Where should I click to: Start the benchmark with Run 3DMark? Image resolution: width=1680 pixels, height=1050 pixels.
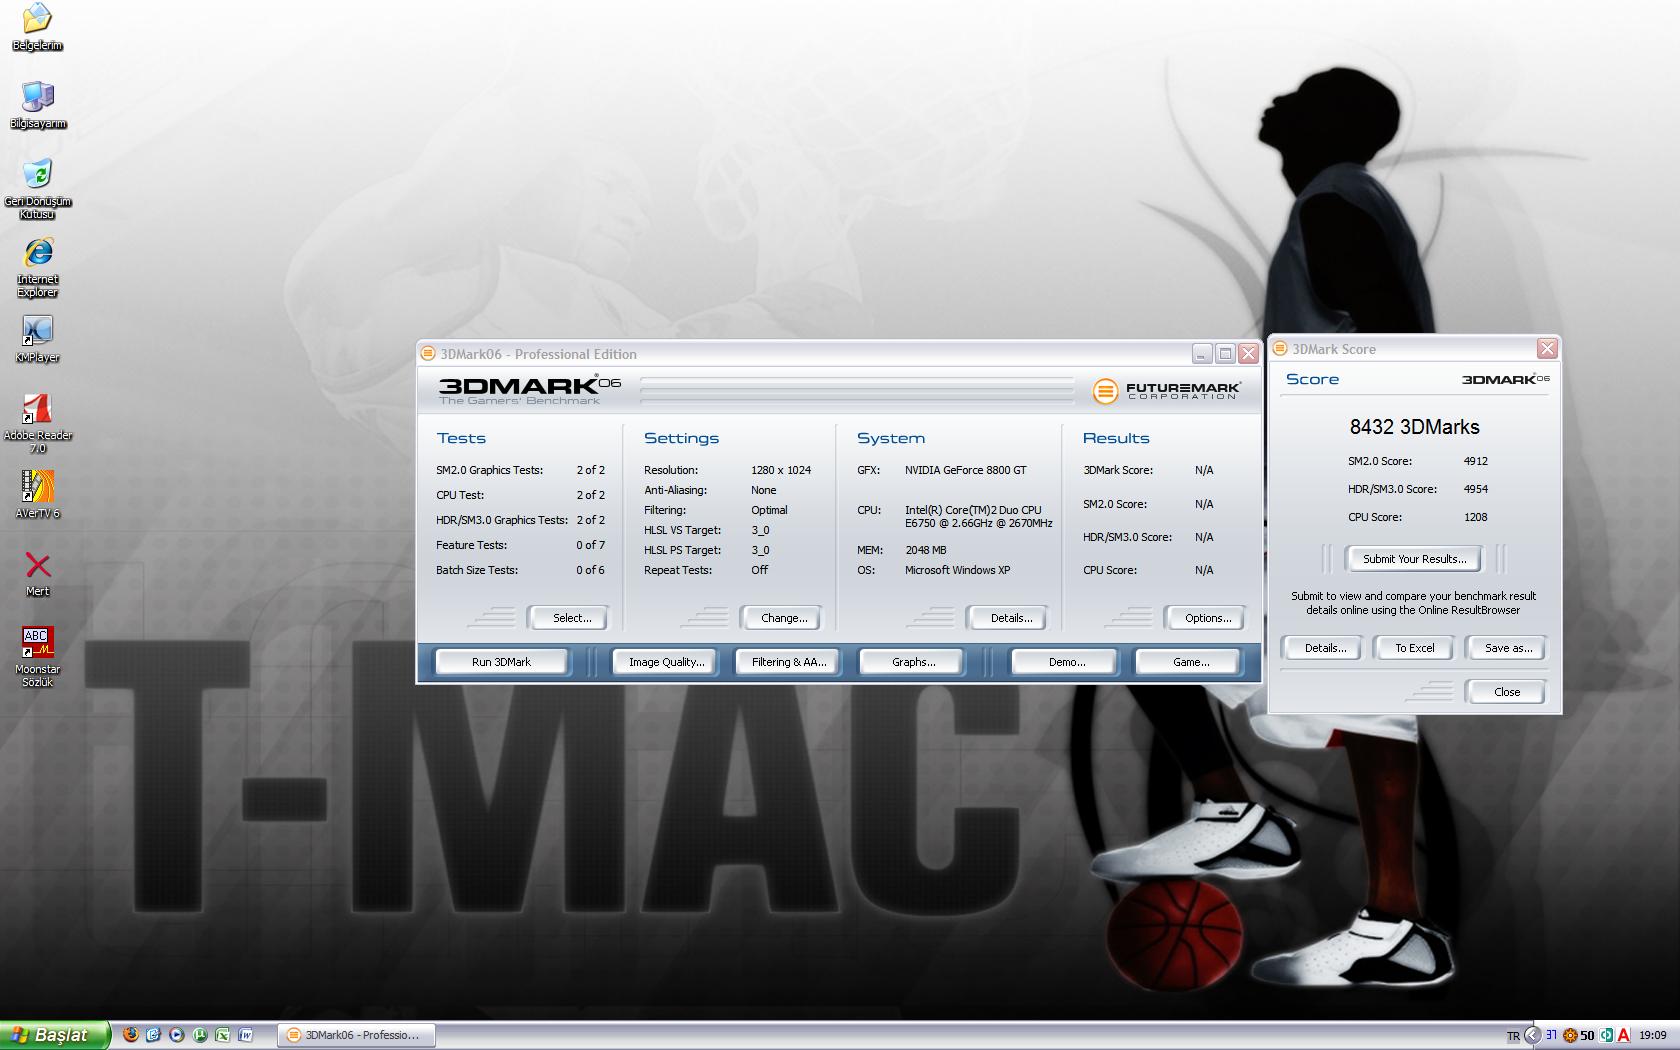(501, 662)
